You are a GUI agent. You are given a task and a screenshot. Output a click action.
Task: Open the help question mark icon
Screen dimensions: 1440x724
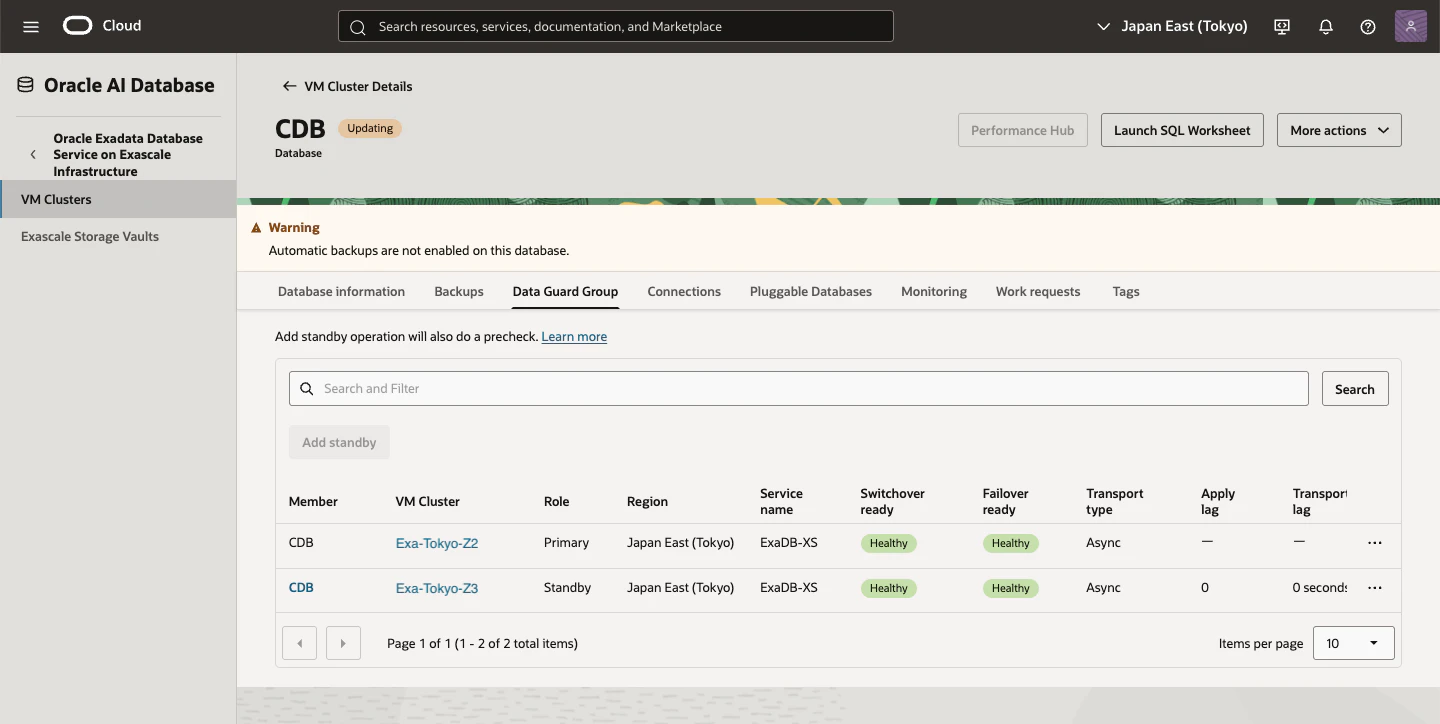(x=1368, y=27)
